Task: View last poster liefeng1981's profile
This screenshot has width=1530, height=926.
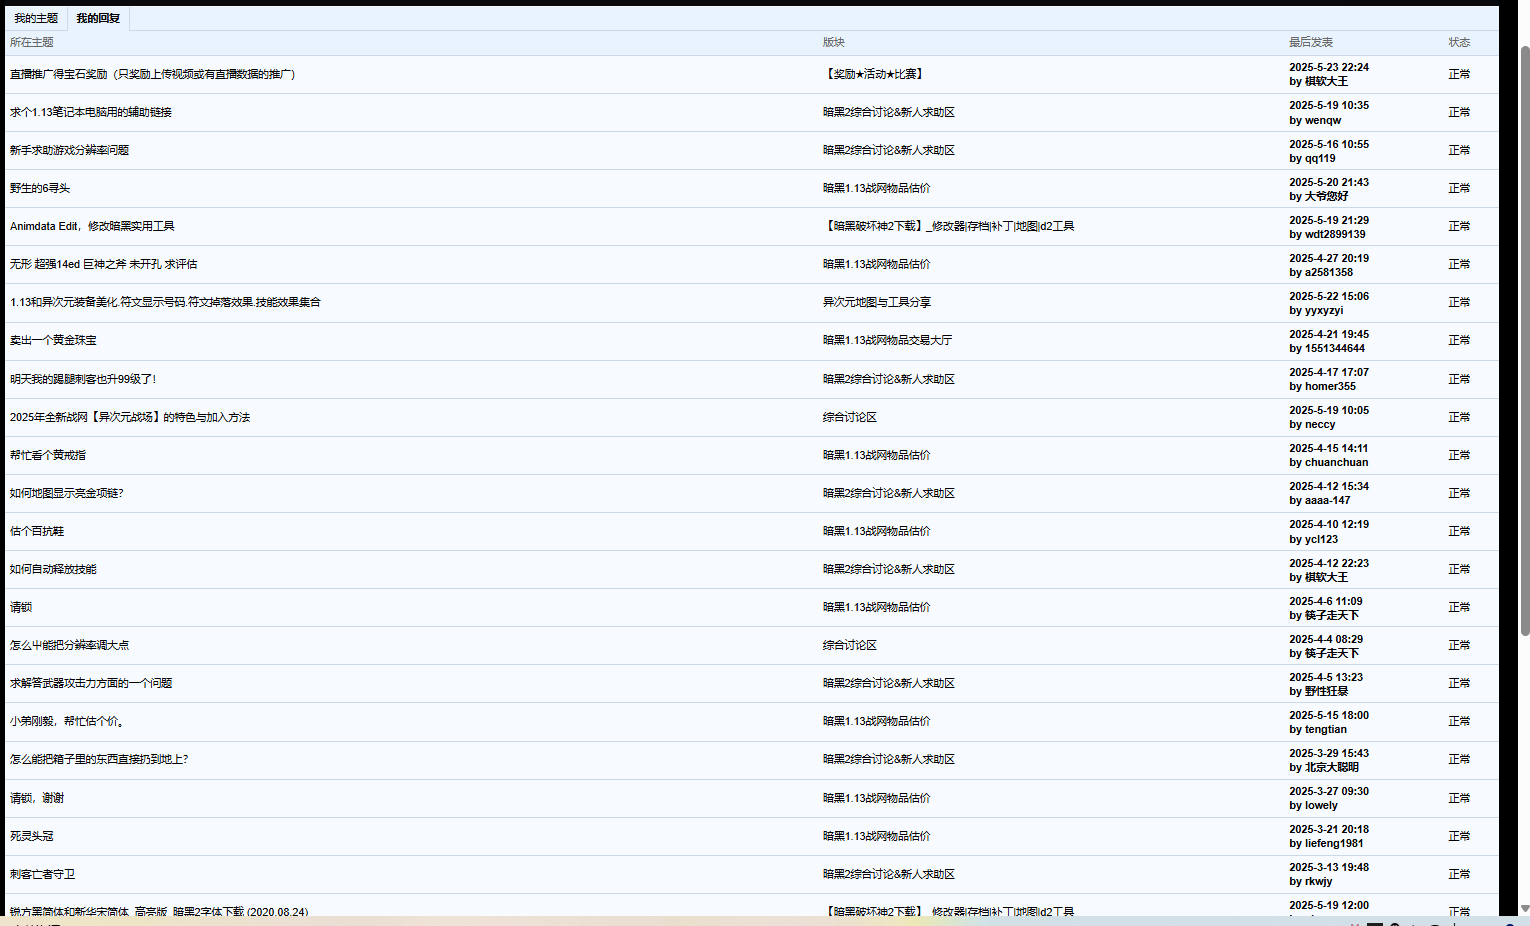Action: click(x=1335, y=843)
